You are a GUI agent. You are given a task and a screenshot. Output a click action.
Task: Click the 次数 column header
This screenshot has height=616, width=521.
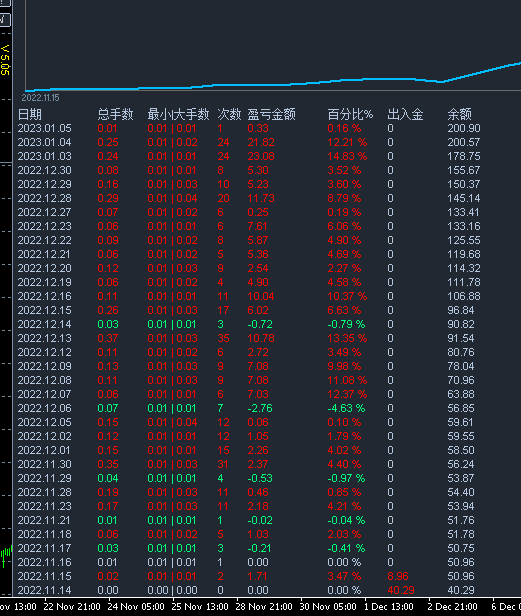[x=229, y=114]
